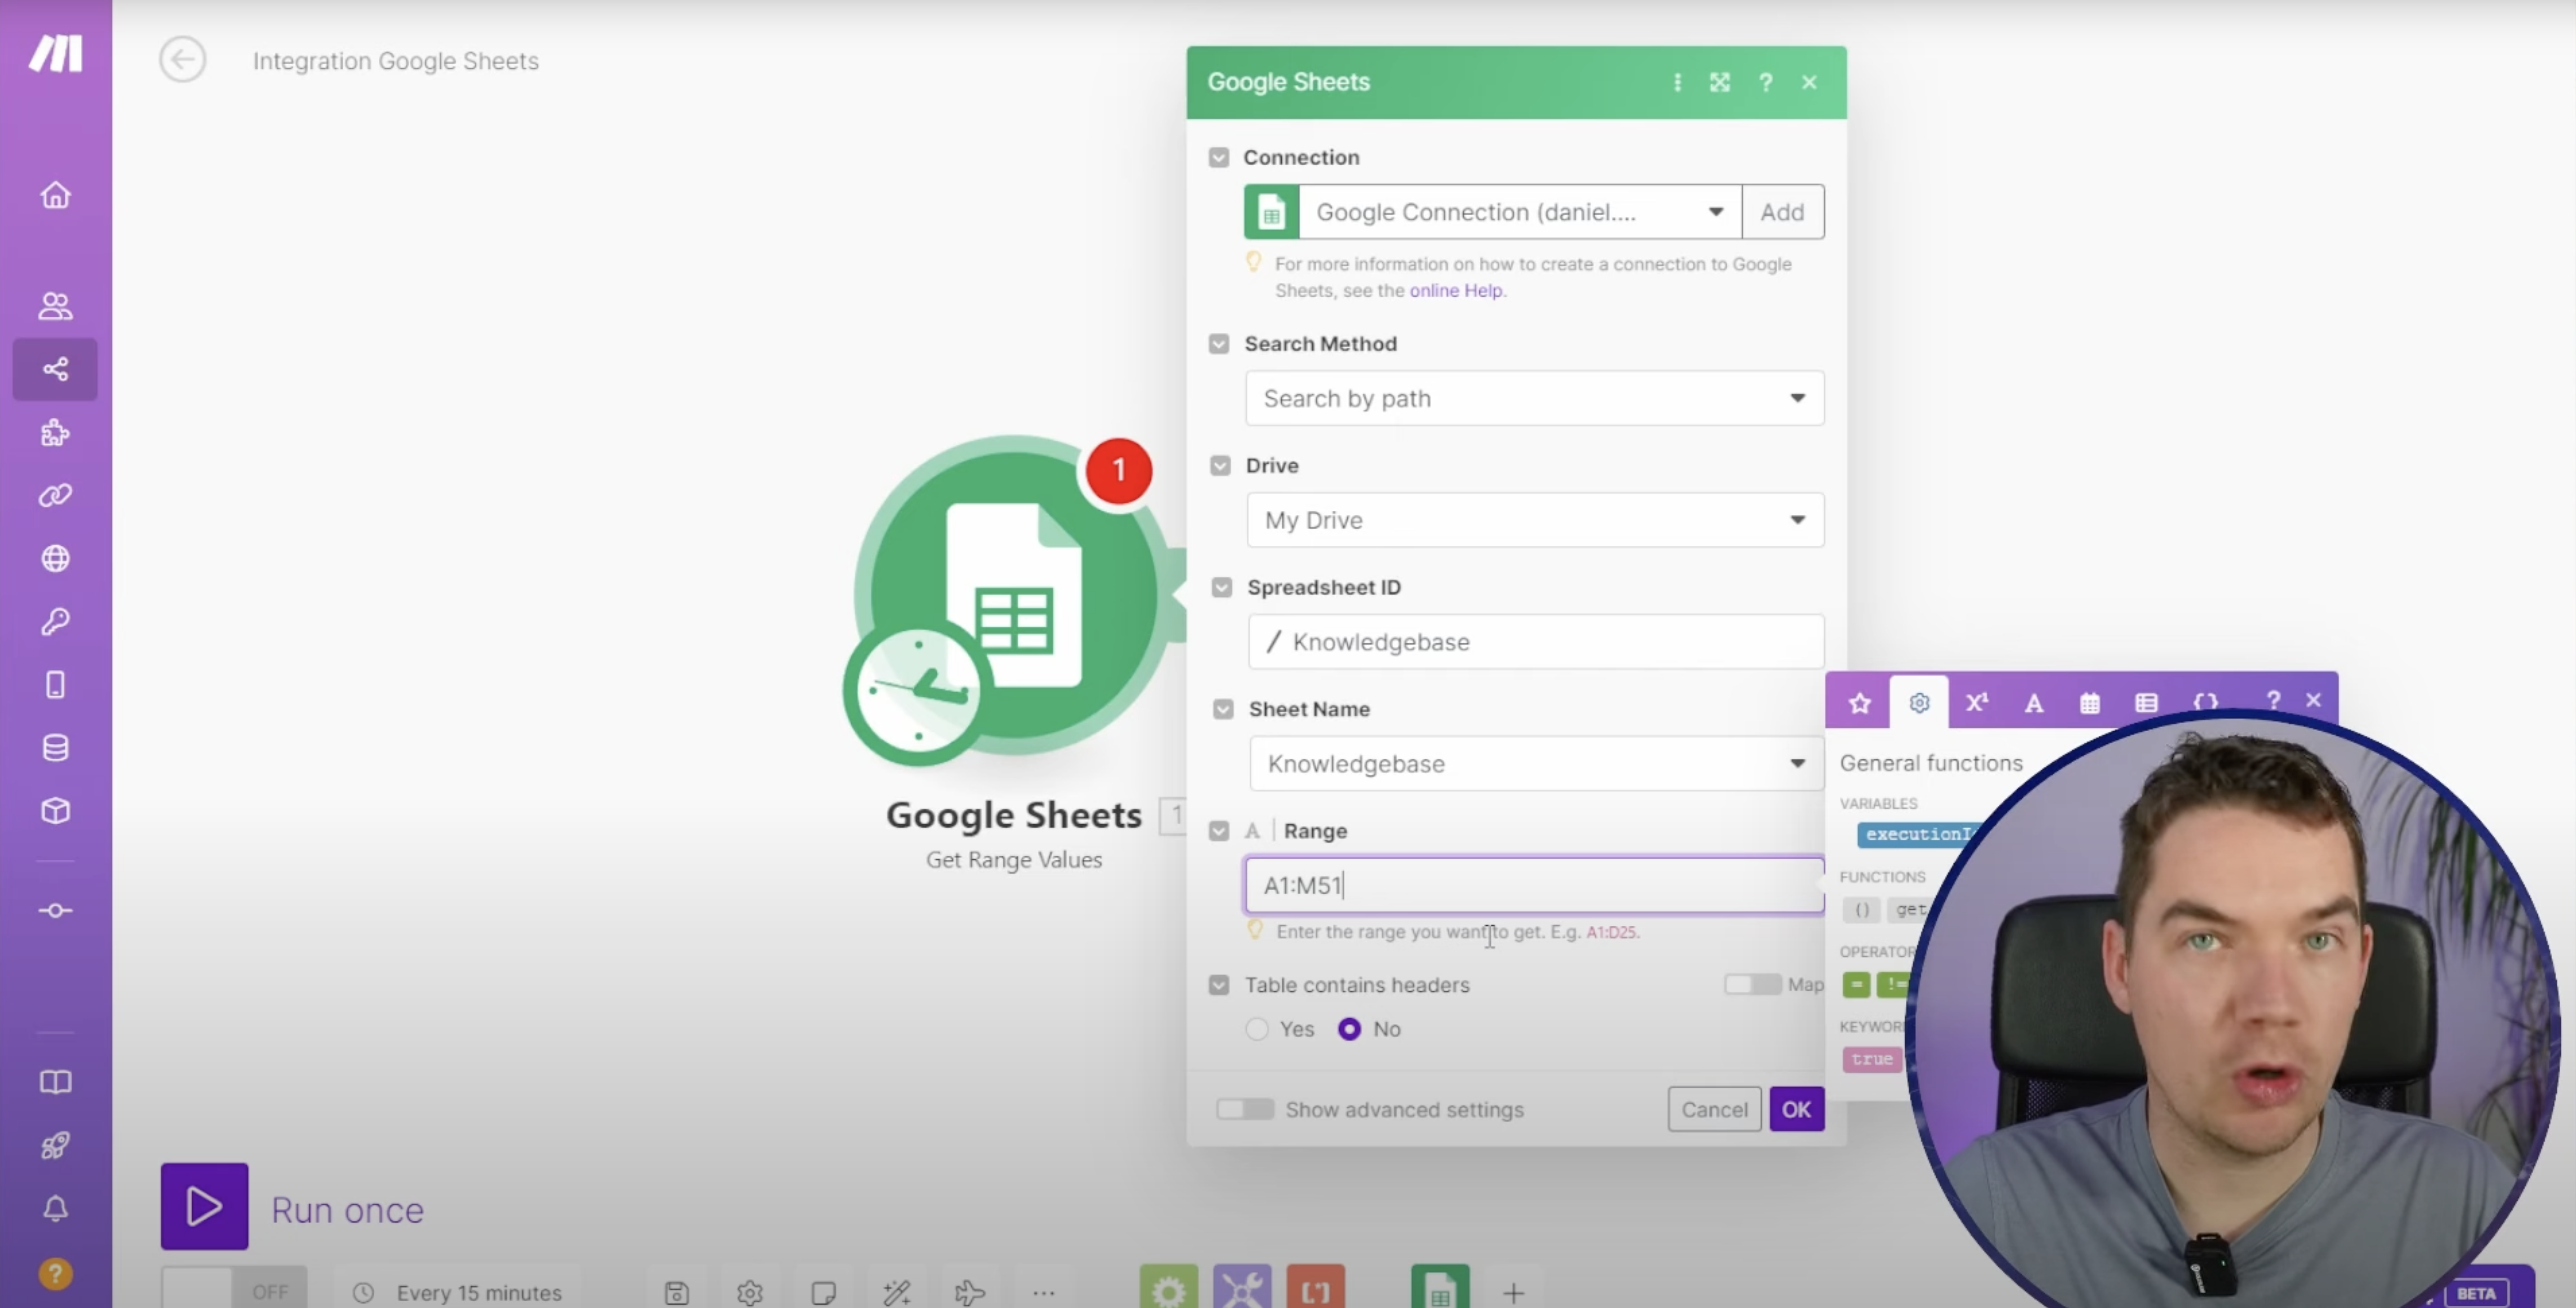Open notifications bell in sidebar

tap(55, 1208)
